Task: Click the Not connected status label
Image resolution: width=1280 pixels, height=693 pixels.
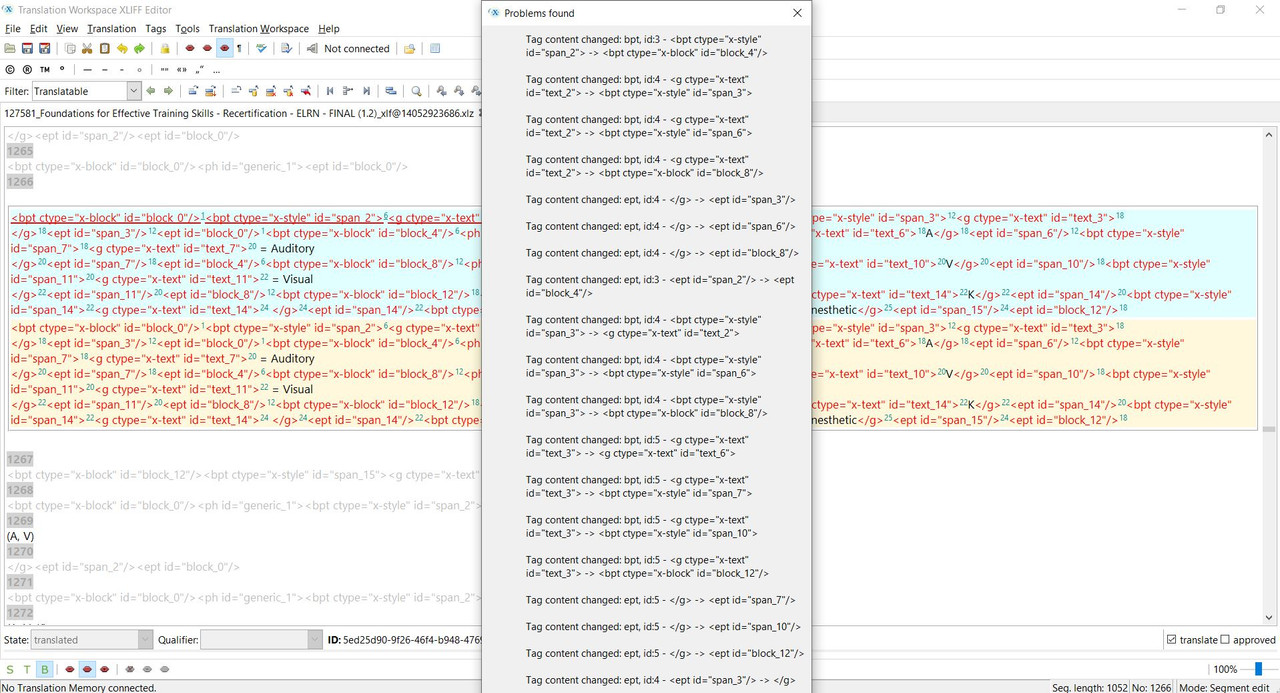Action: pyautogui.click(x=357, y=48)
